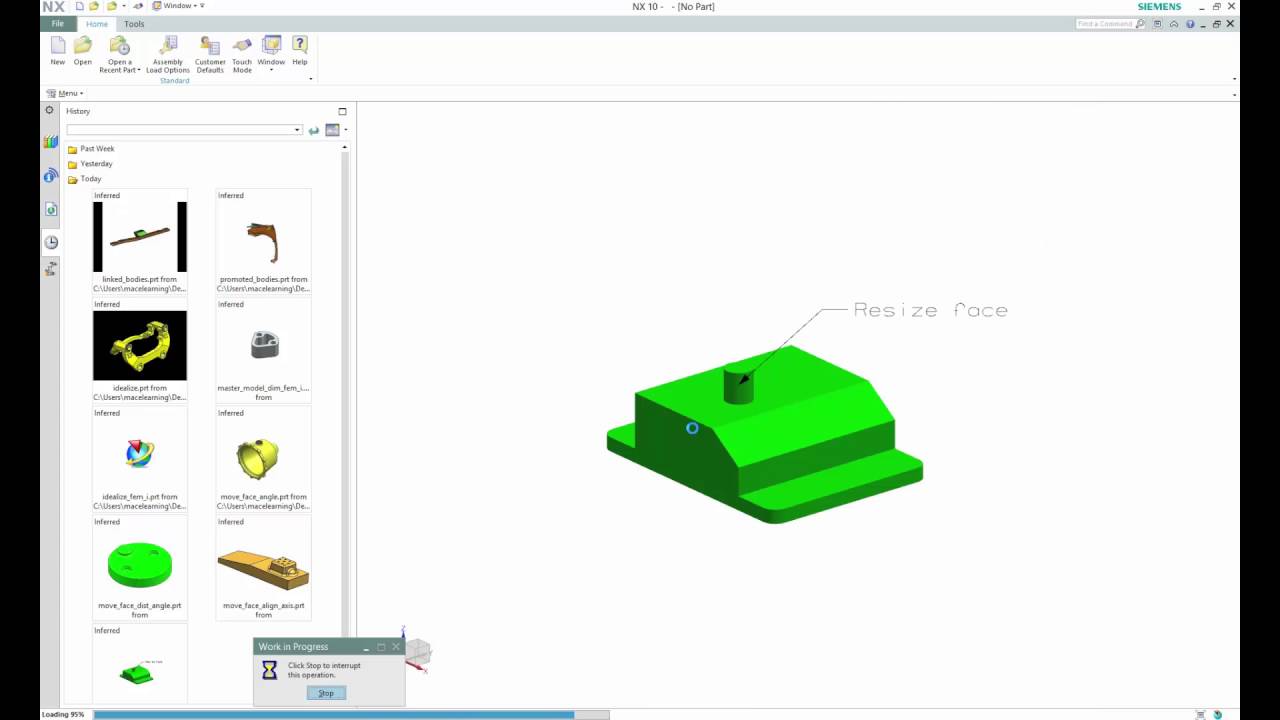
Task: Click the History thumbnail view icon
Action: 332,130
